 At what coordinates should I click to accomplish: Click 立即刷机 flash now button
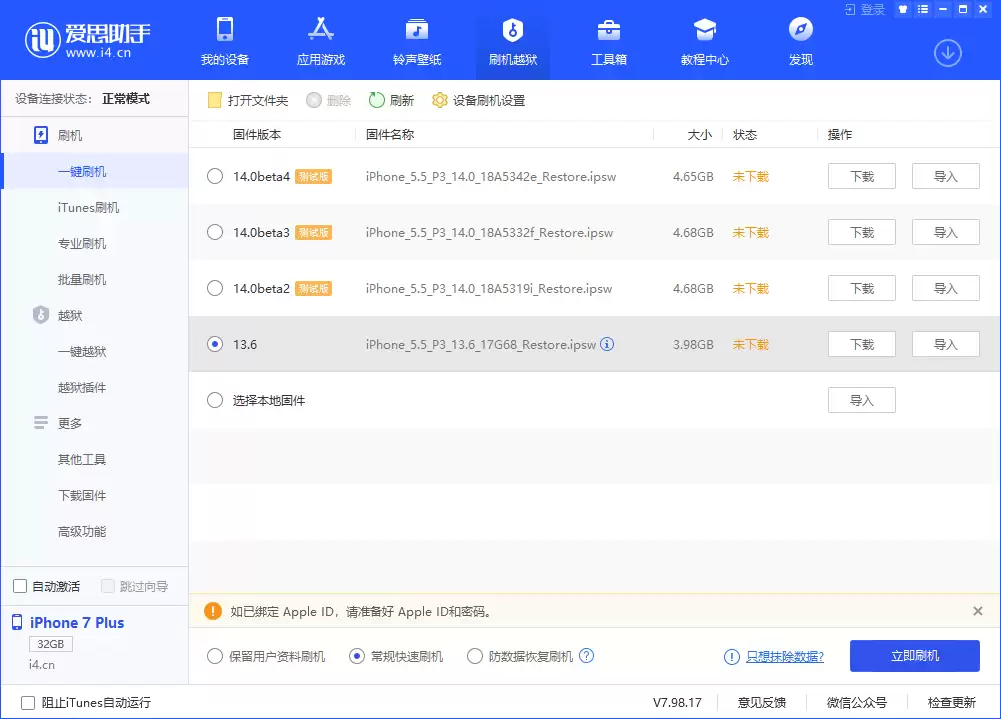[x=914, y=656]
